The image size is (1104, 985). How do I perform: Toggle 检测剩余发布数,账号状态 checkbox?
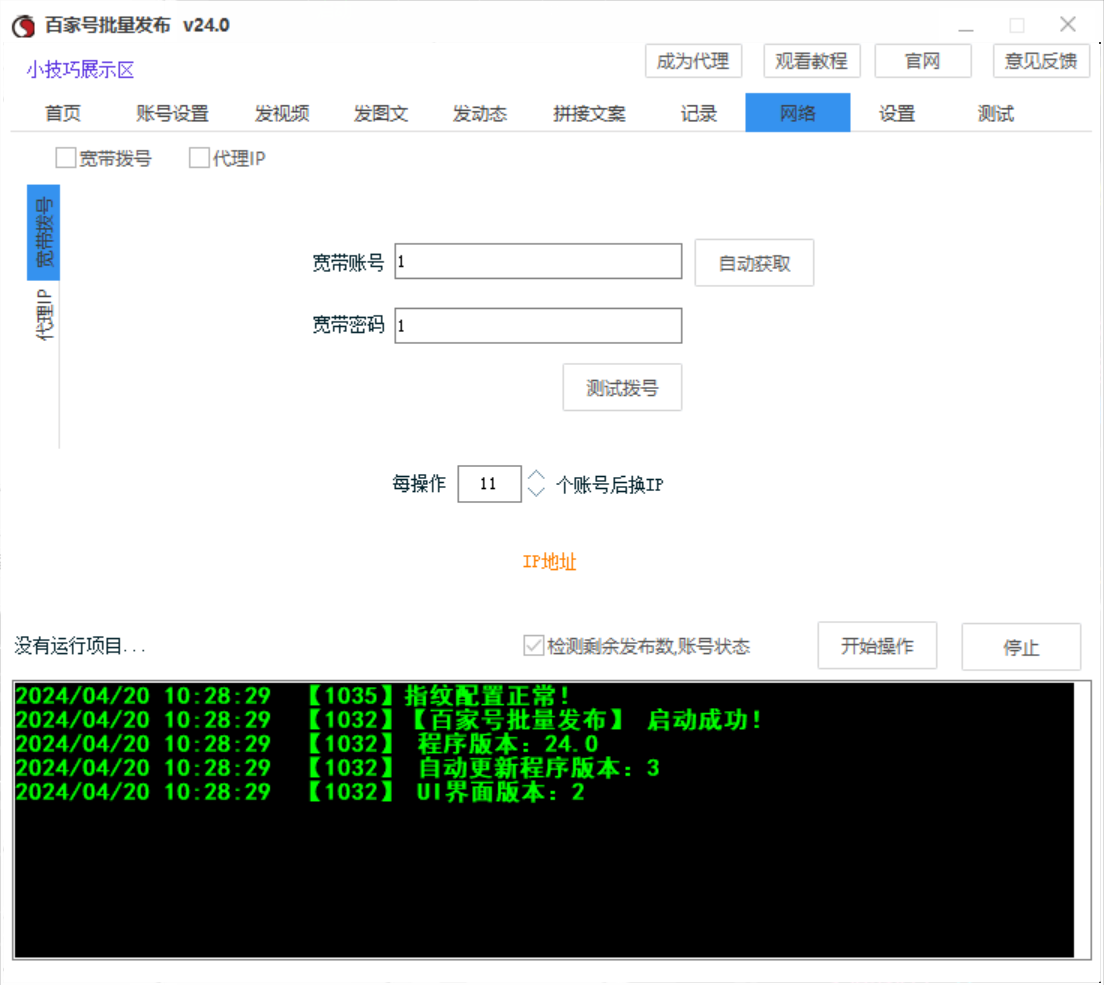coord(534,646)
